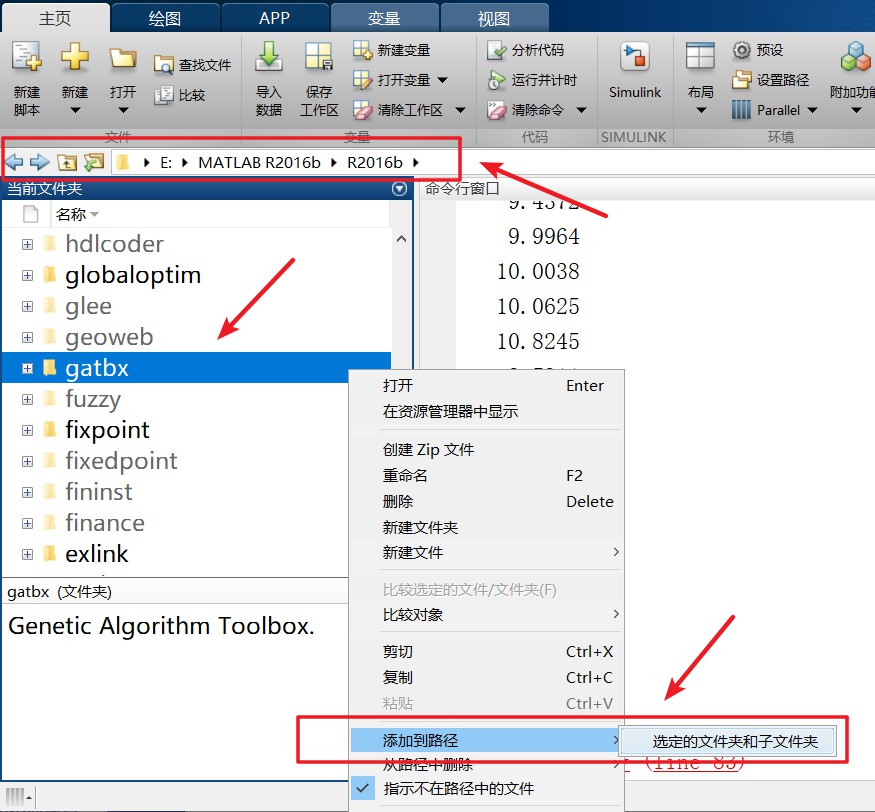Click Open Variable (打开变量) button
This screenshot has width=875, height=812.
pos(391,80)
